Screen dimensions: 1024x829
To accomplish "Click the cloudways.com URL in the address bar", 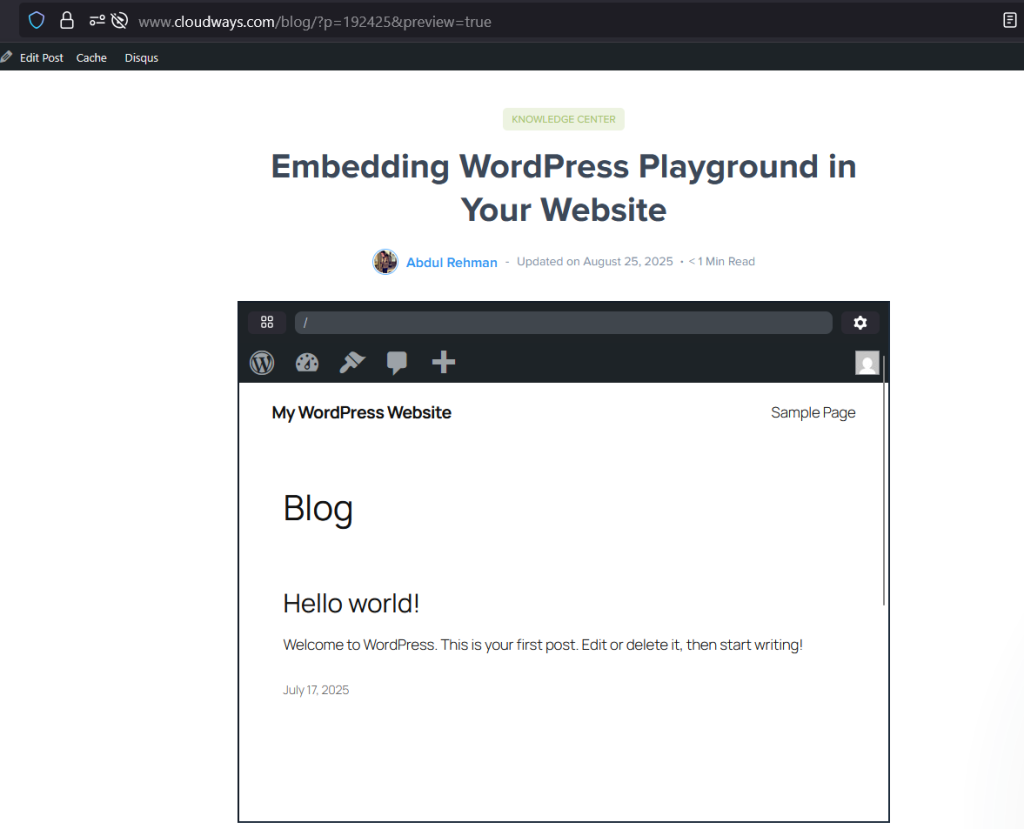I will (314, 22).
